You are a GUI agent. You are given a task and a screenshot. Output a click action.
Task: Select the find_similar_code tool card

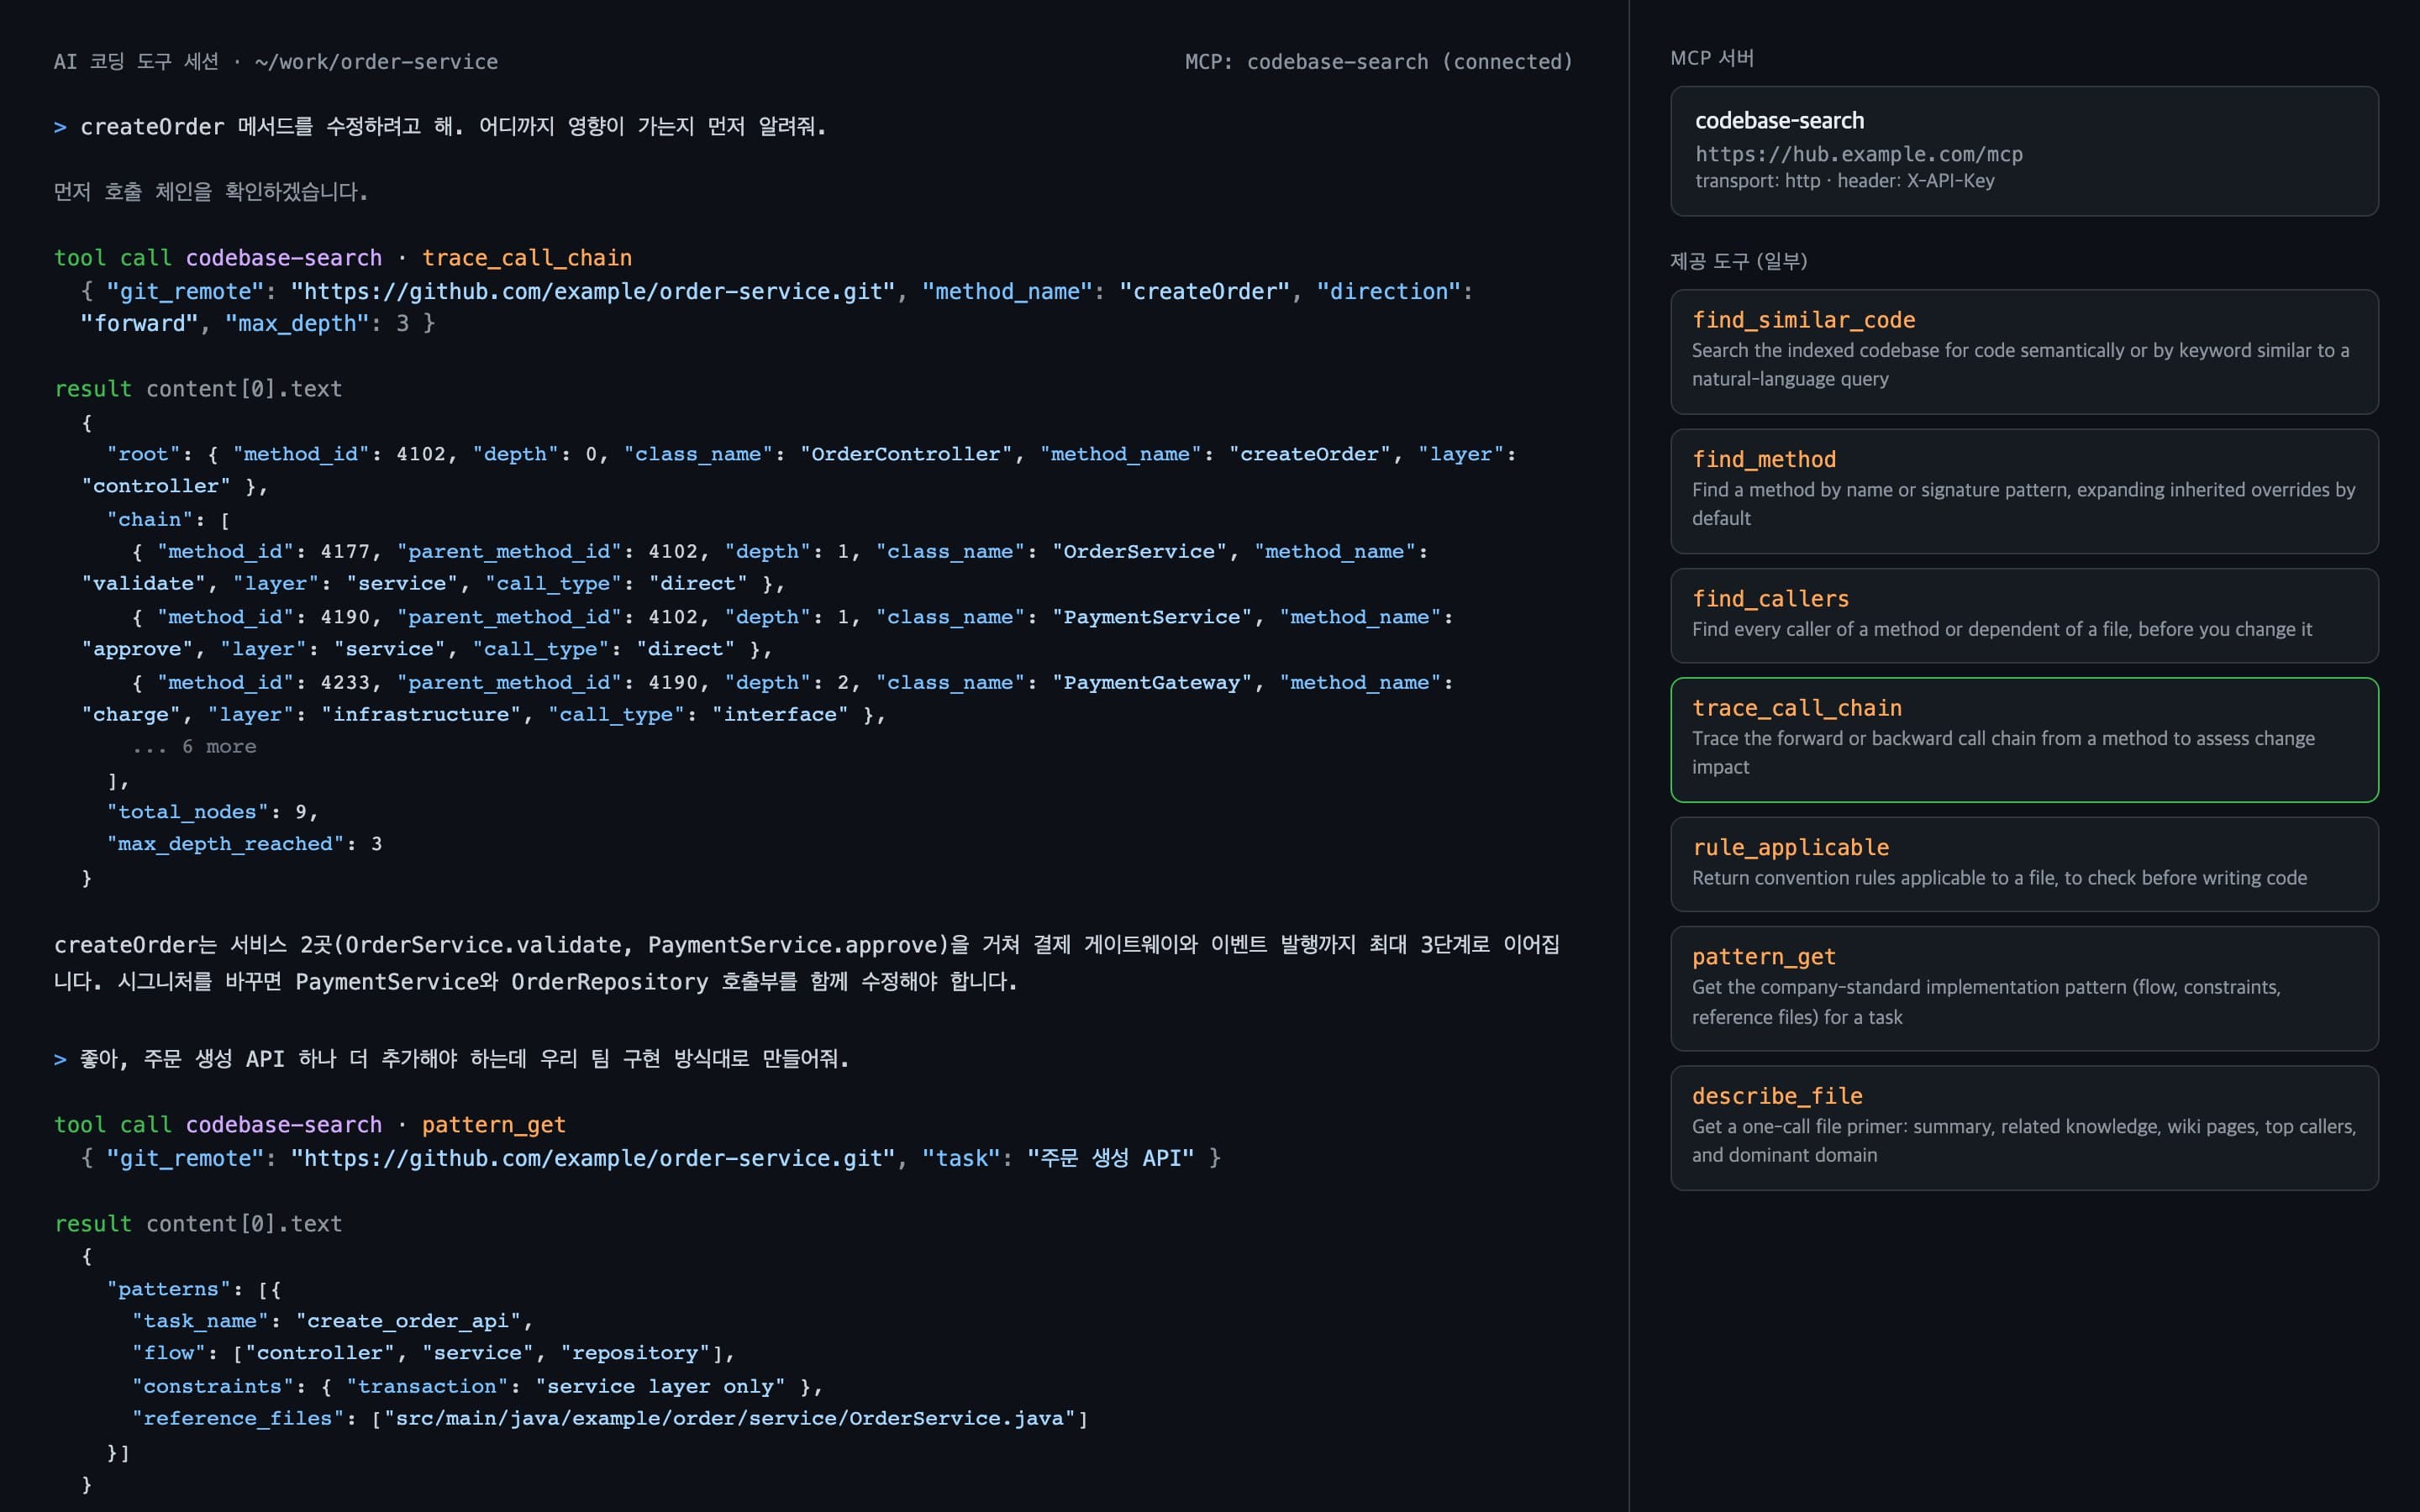point(2024,352)
